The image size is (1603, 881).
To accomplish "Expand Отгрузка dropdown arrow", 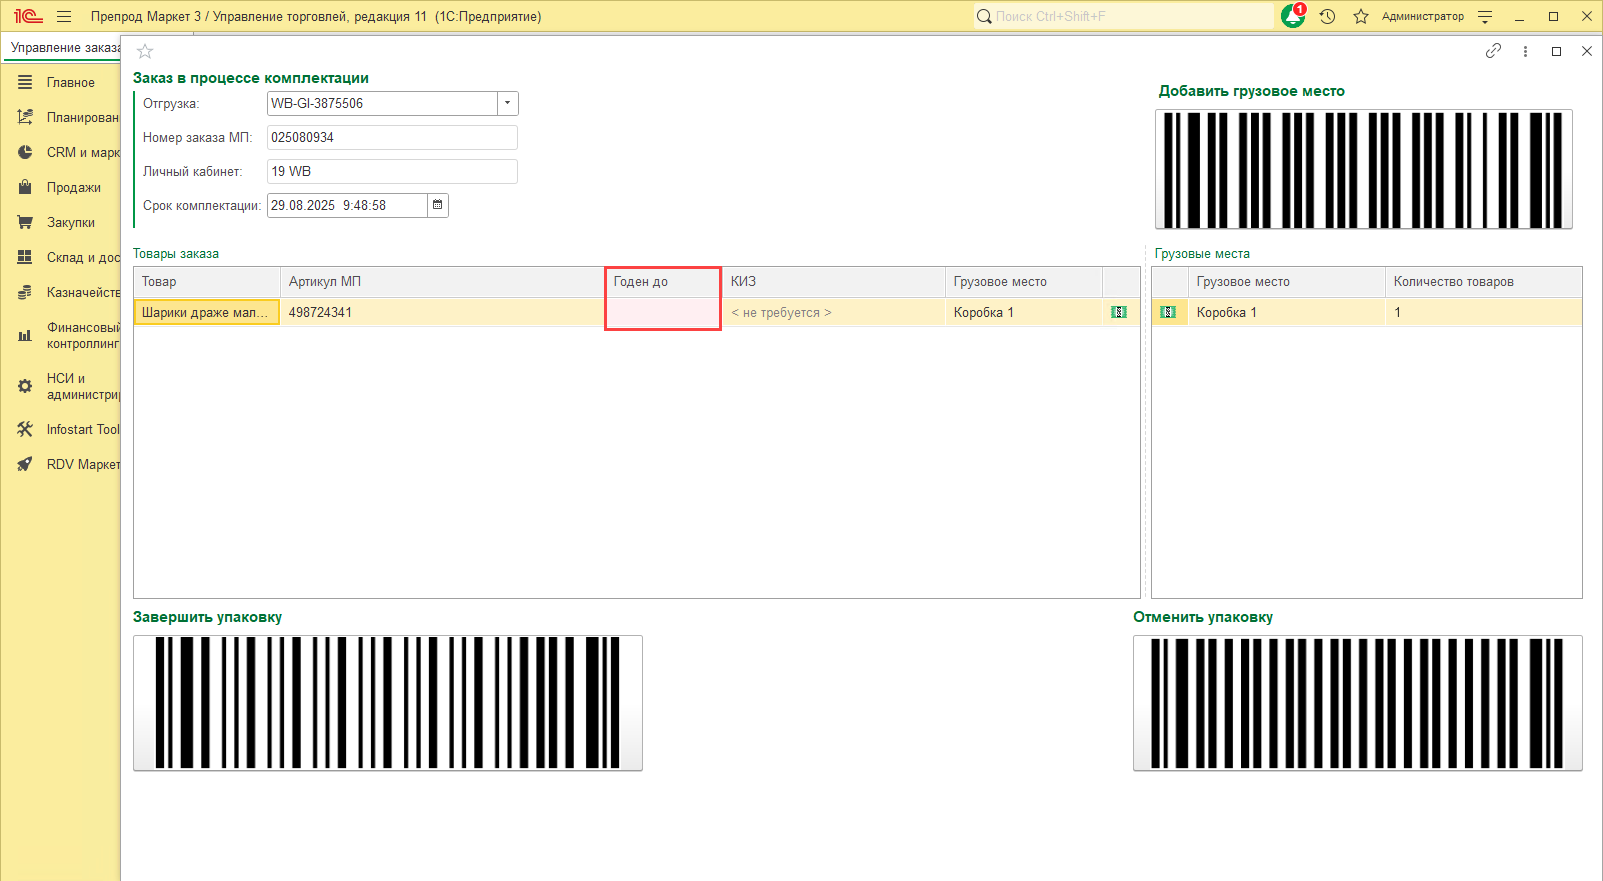I will click(x=507, y=103).
